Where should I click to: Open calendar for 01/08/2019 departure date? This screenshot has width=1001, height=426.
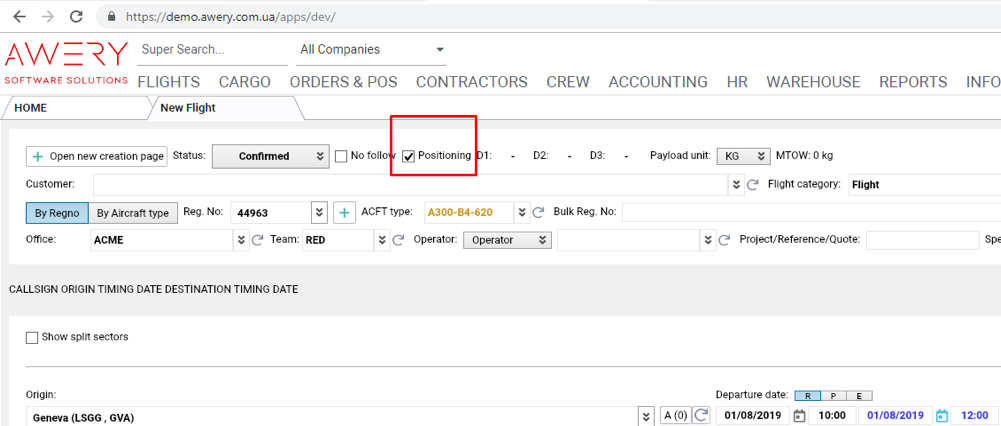798,416
